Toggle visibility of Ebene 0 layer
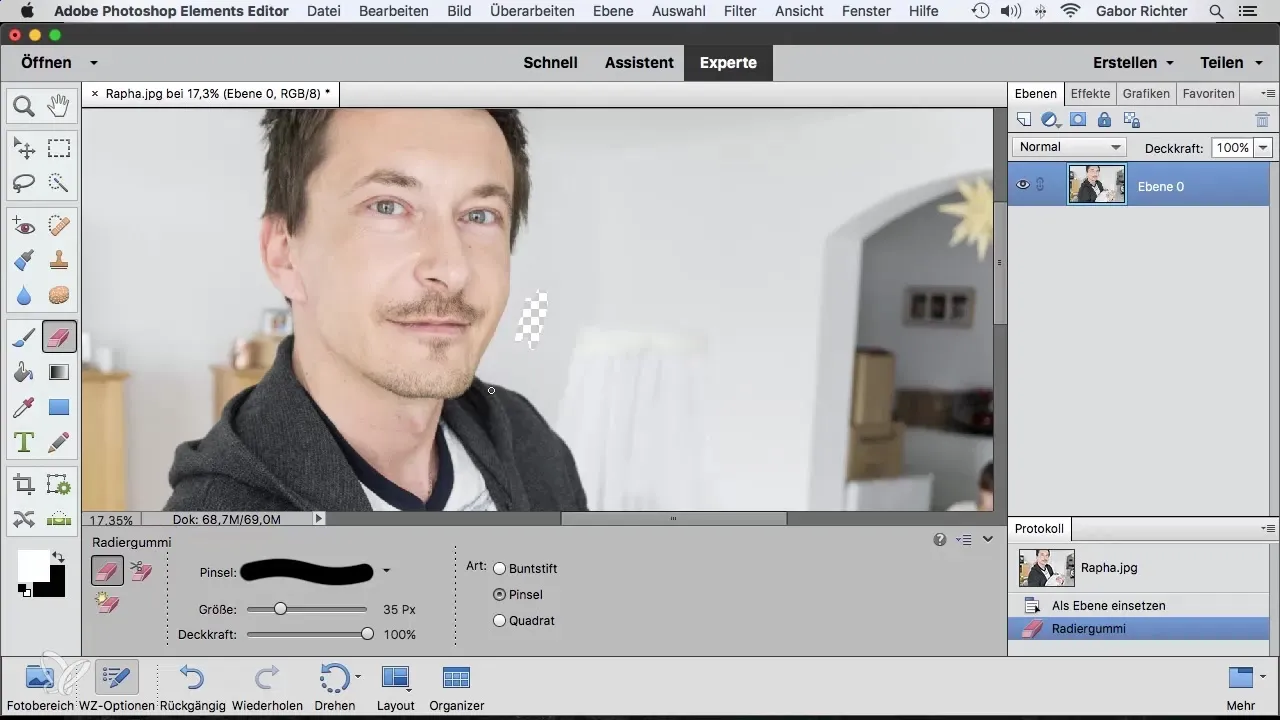Image resolution: width=1280 pixels, height=720 pixels. pyautogui.click(x=1022, y=185)
